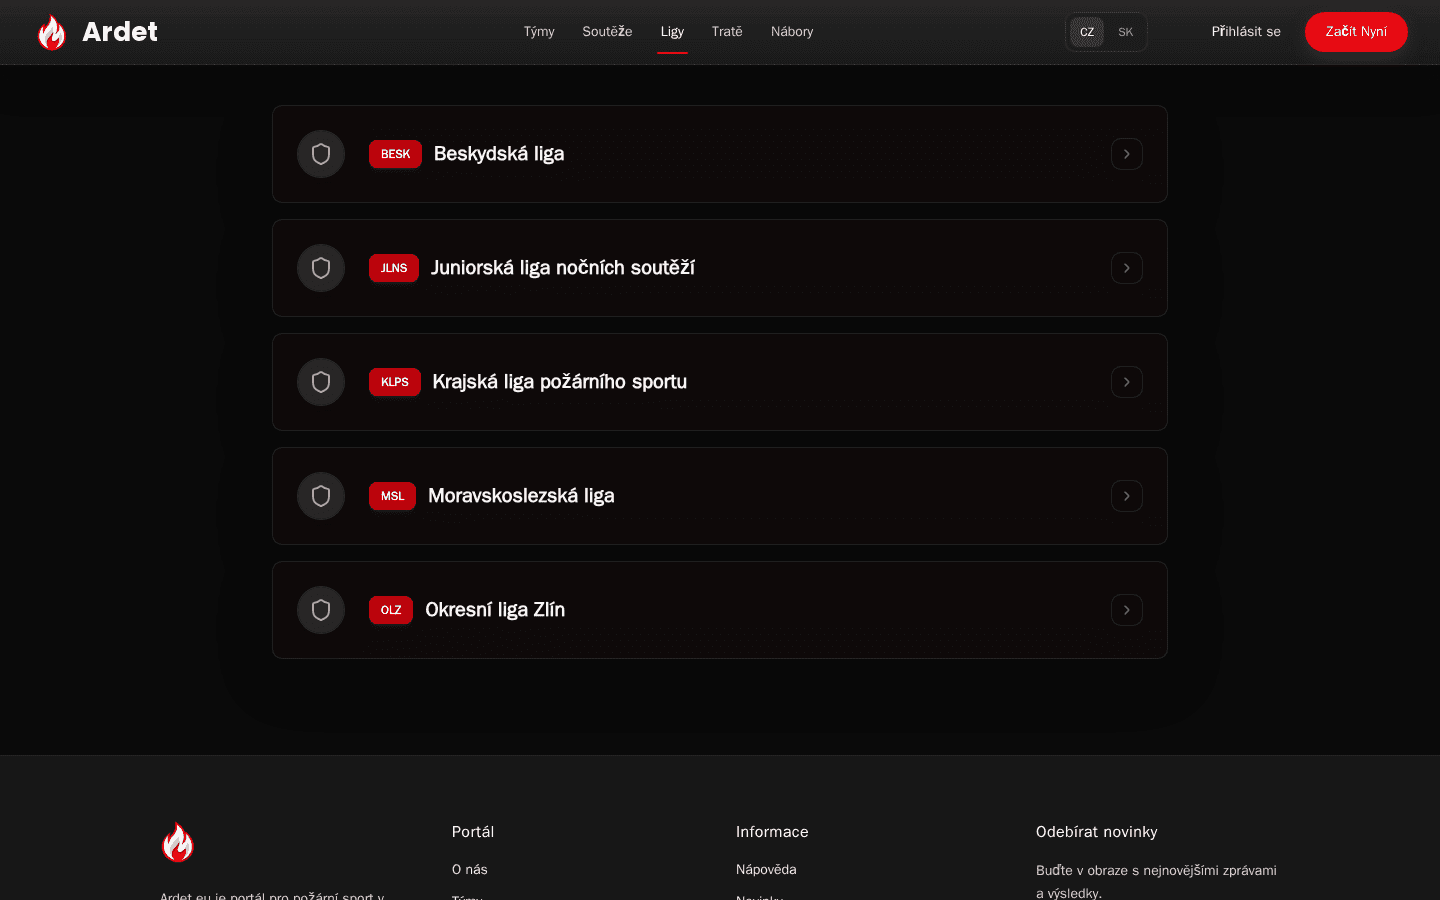Click the Informace footer heading

(772, 832)
